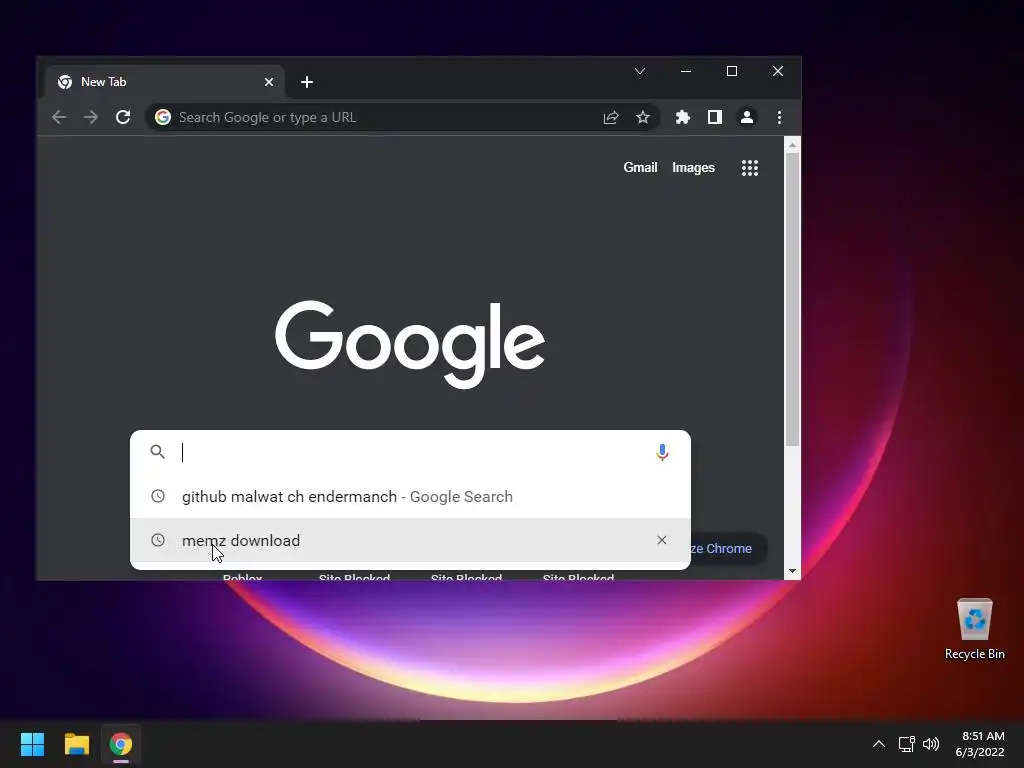
Task: Click the Customize Chrome button
Action: [x=726, y=549]
